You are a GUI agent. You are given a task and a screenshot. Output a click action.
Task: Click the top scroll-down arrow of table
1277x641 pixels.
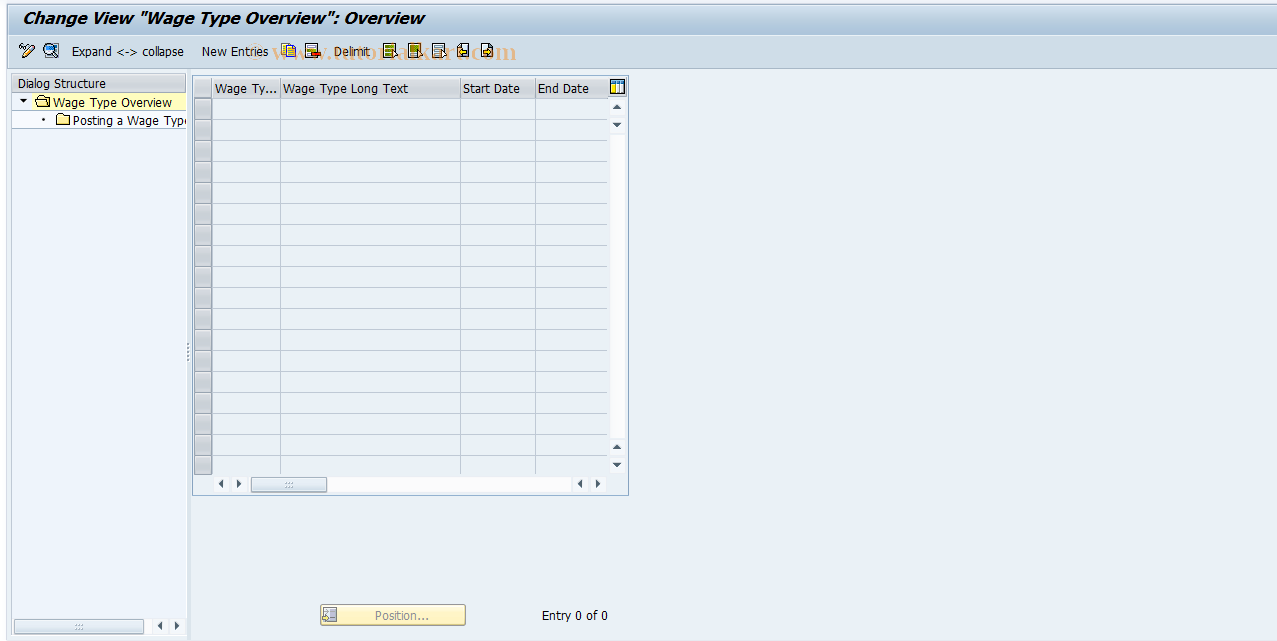[x=617, y=124]
